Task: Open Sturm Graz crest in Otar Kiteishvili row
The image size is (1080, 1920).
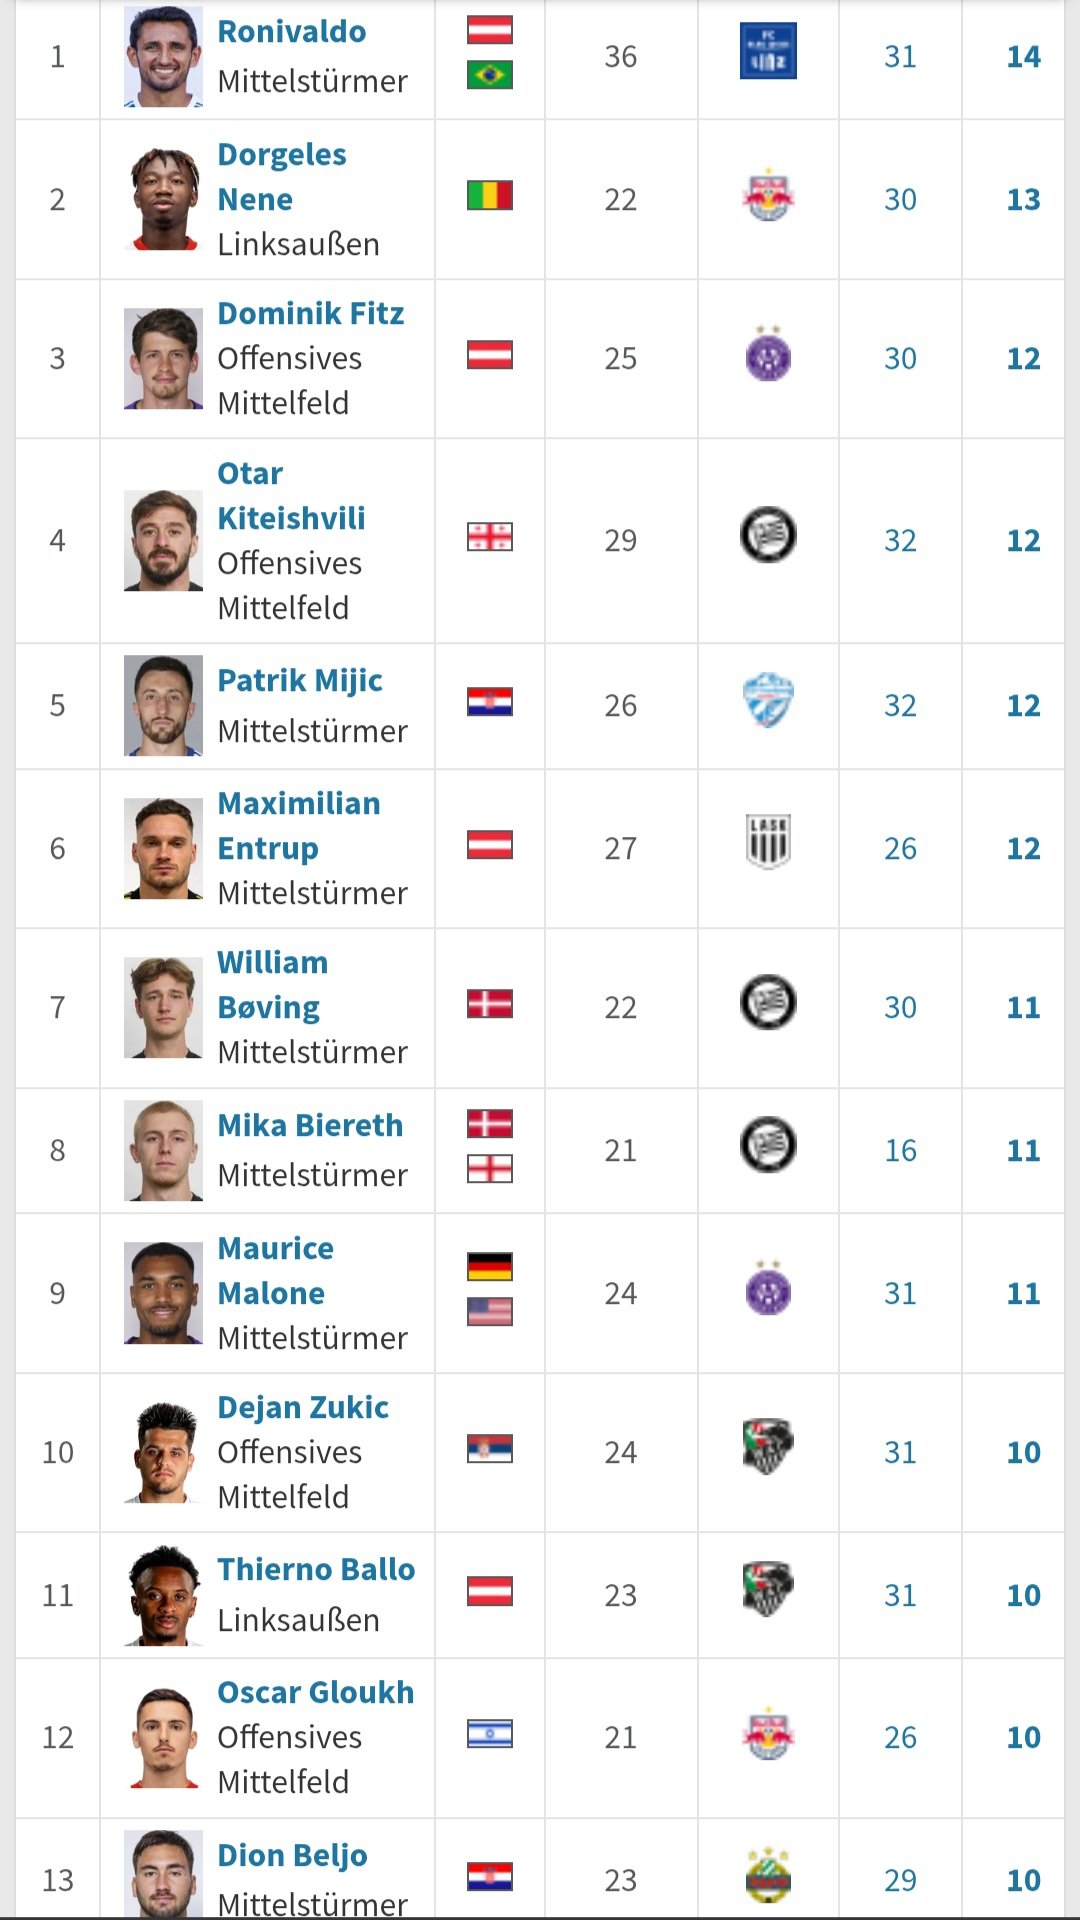Action: tap(768, 535)
